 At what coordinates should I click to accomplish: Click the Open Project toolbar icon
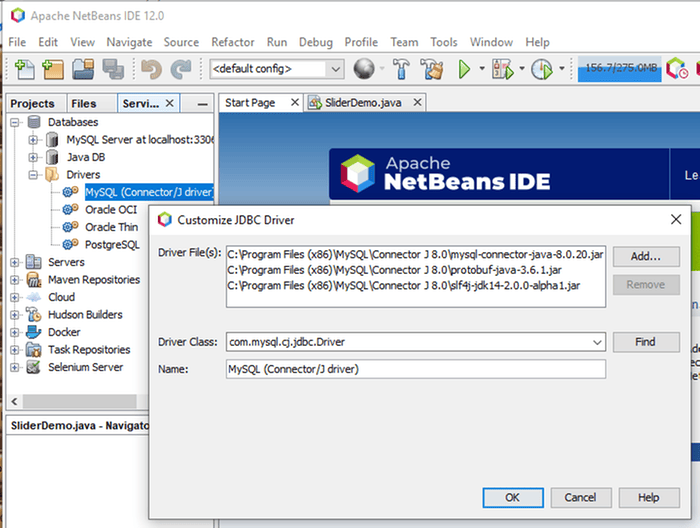coord(83,69)
